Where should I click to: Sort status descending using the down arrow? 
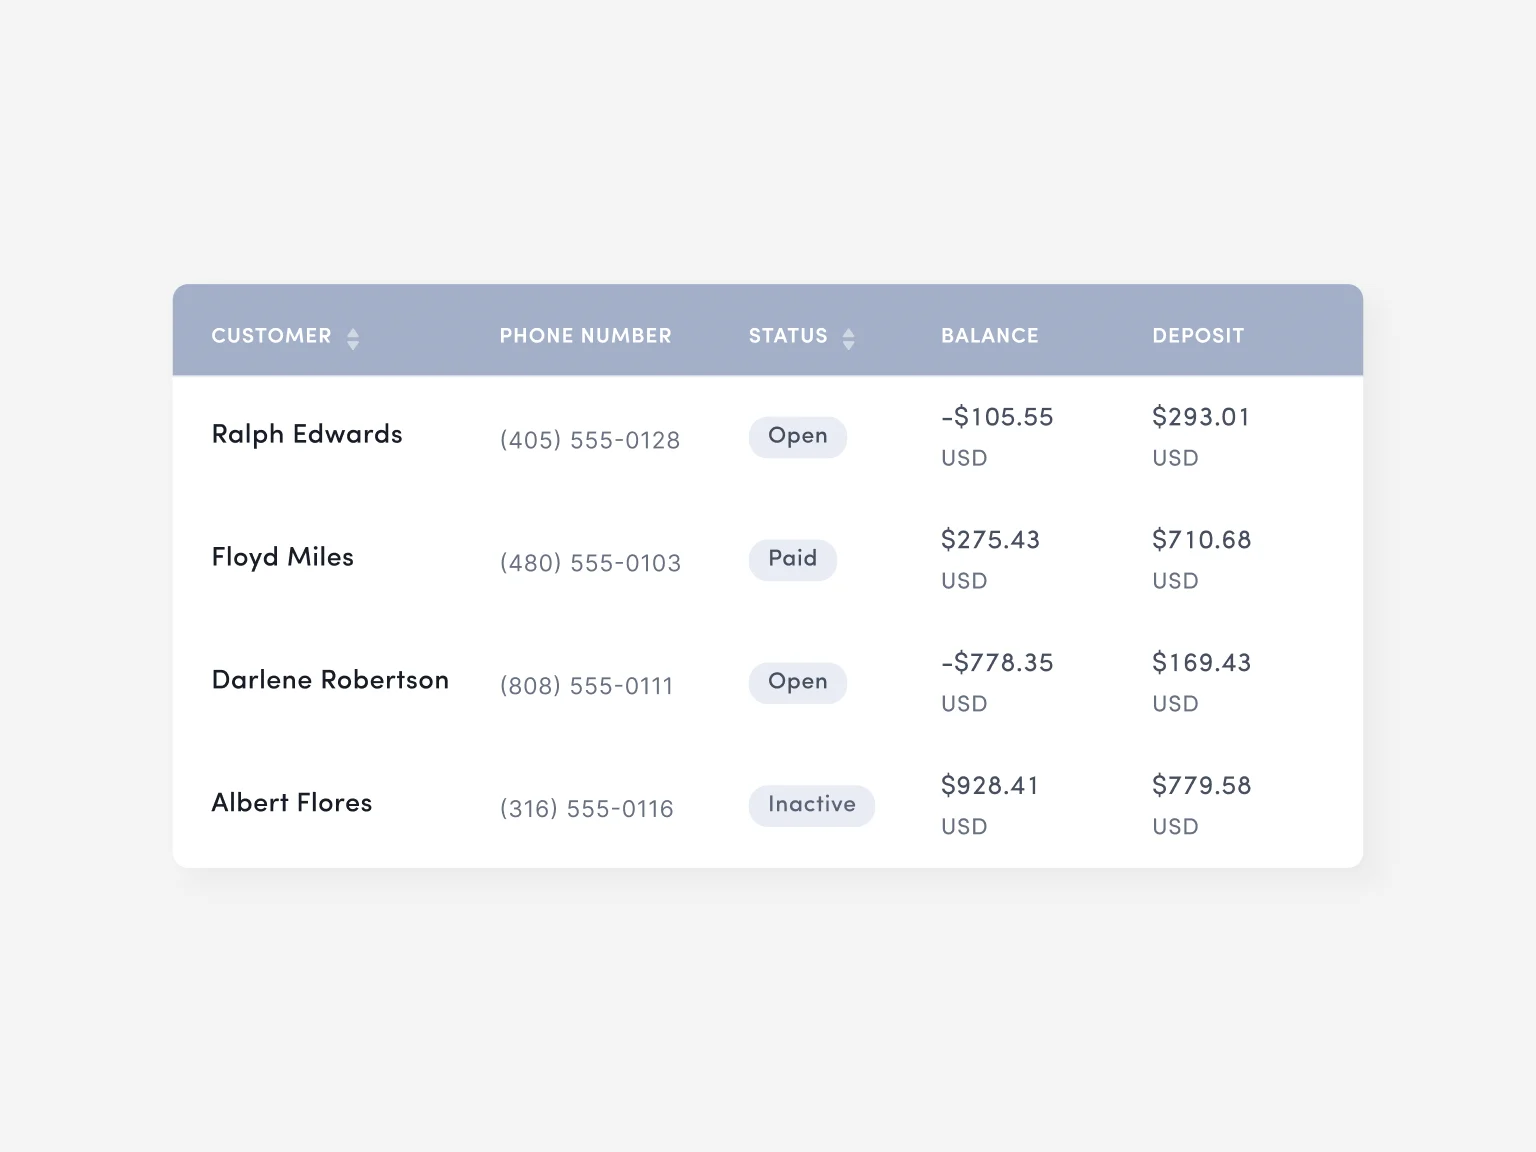[x=848, y=344]
